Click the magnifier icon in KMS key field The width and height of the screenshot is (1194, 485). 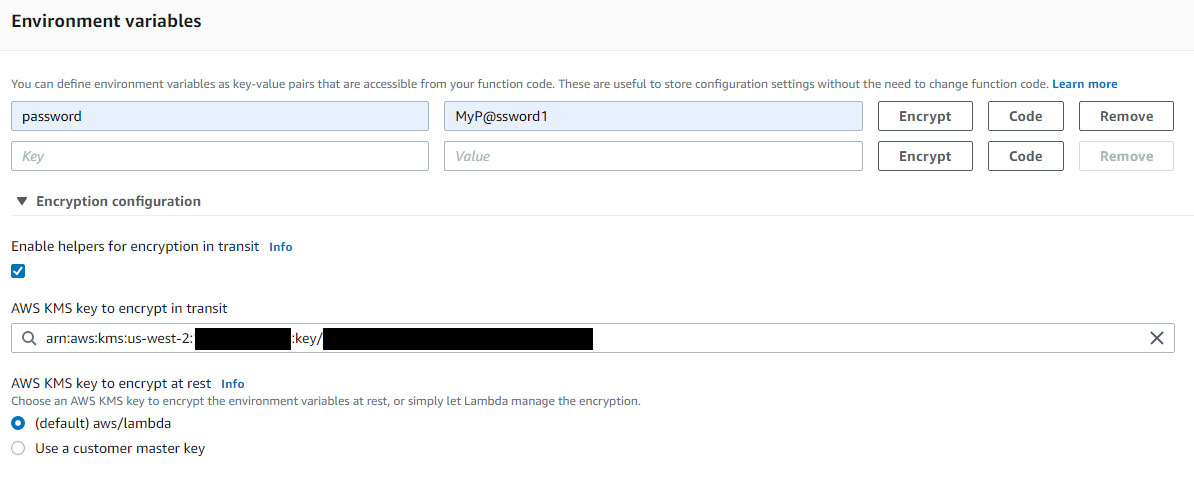click(x=28, y=338)
